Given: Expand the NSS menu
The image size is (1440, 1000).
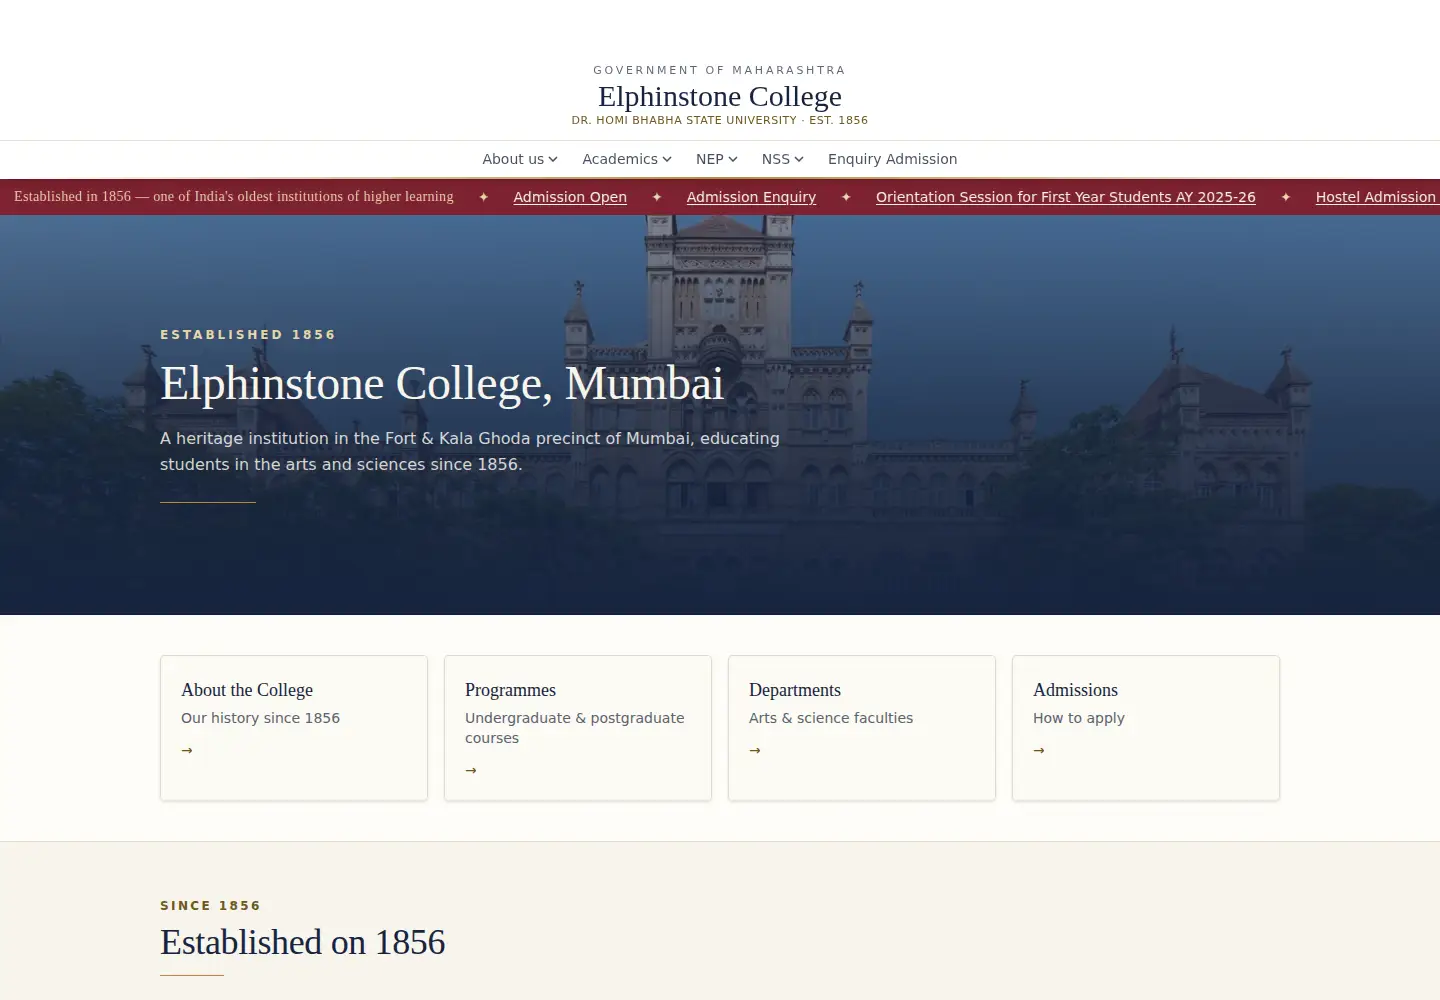Looking at the screenshot, I should click(x=783, y=159).
